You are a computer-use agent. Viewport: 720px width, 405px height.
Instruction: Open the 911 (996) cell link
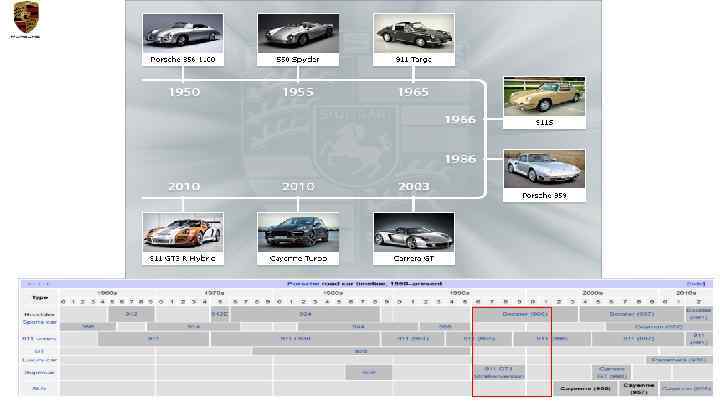[x=552, y=339]
